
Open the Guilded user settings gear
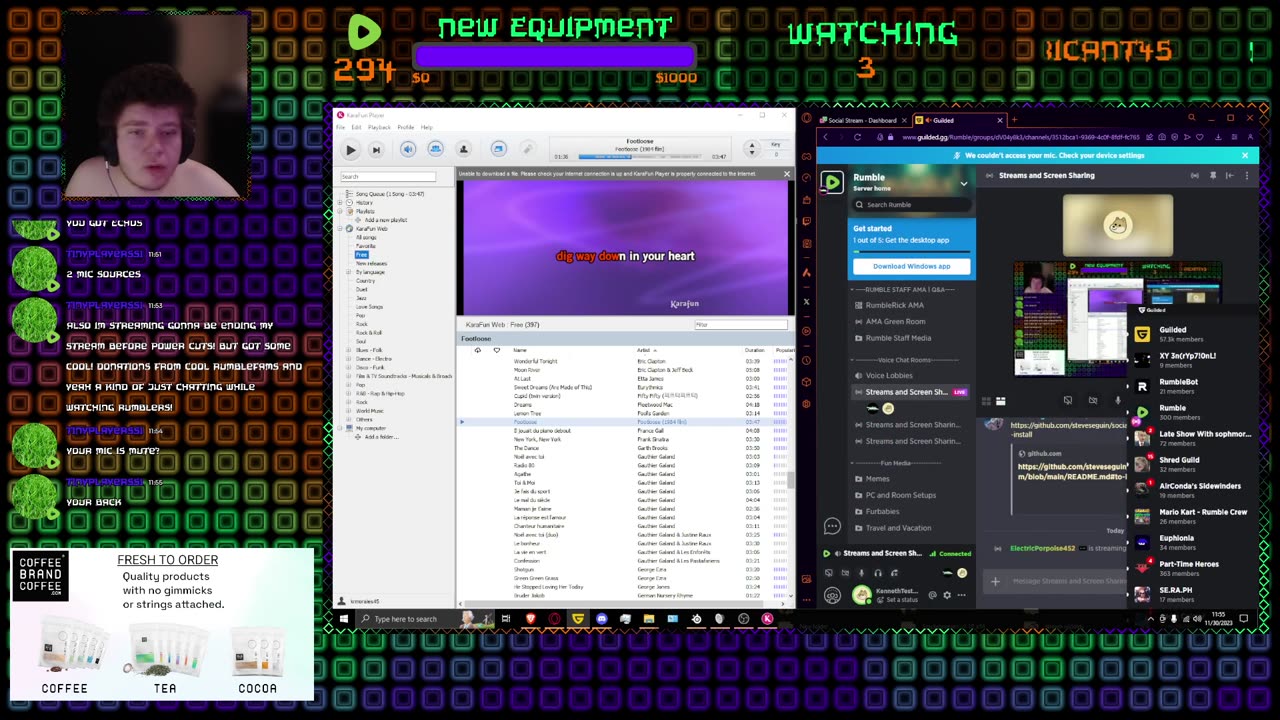point(947,595)
